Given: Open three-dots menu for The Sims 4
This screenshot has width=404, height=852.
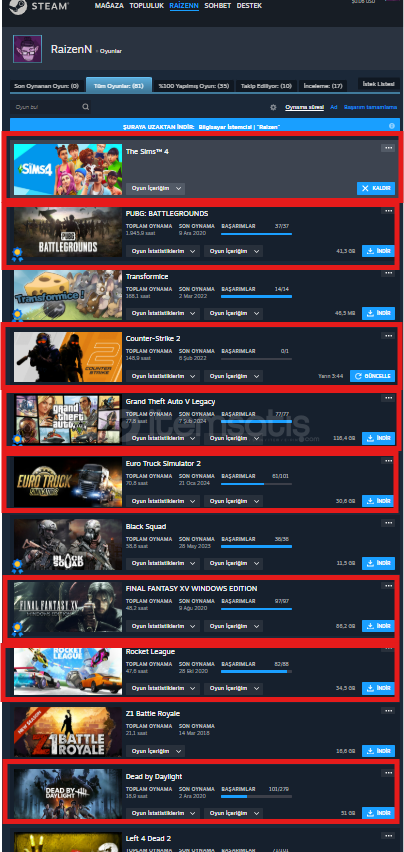Looking at the screenshot, I should (388, 148).
